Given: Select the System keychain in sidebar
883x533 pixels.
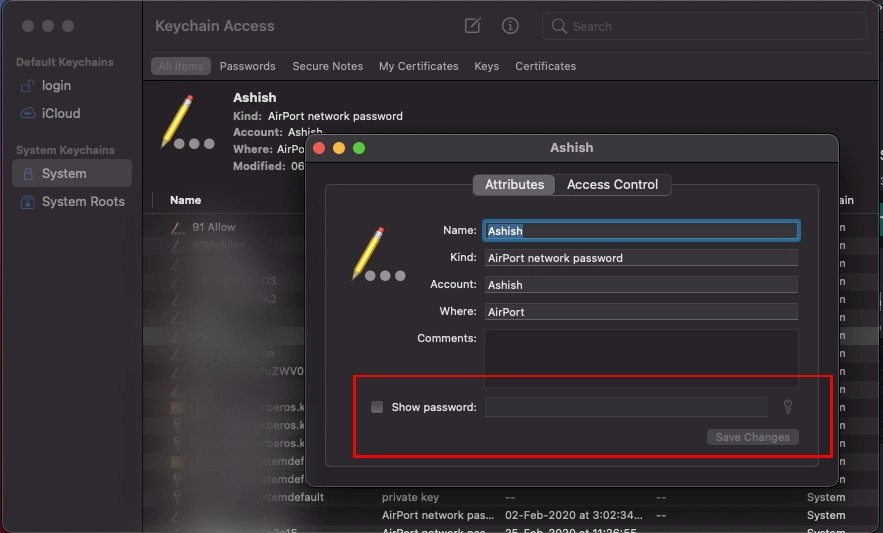Looking at the screenshot, I should click(x=72, y=173).
